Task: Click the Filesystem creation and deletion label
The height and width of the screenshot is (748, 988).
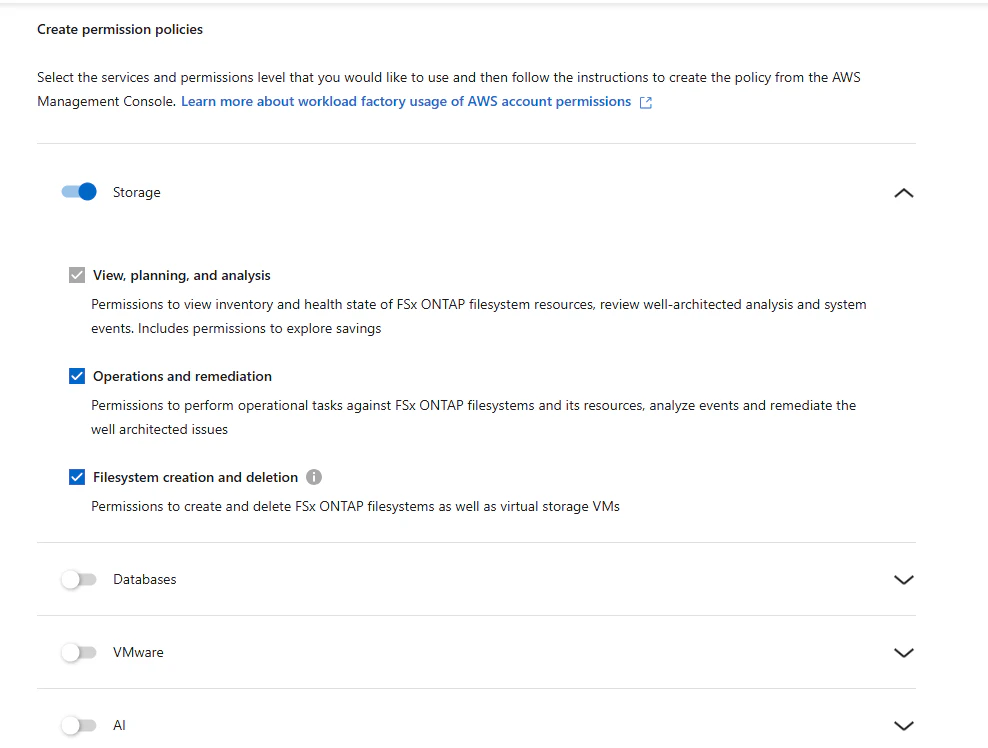Action: 195,477
